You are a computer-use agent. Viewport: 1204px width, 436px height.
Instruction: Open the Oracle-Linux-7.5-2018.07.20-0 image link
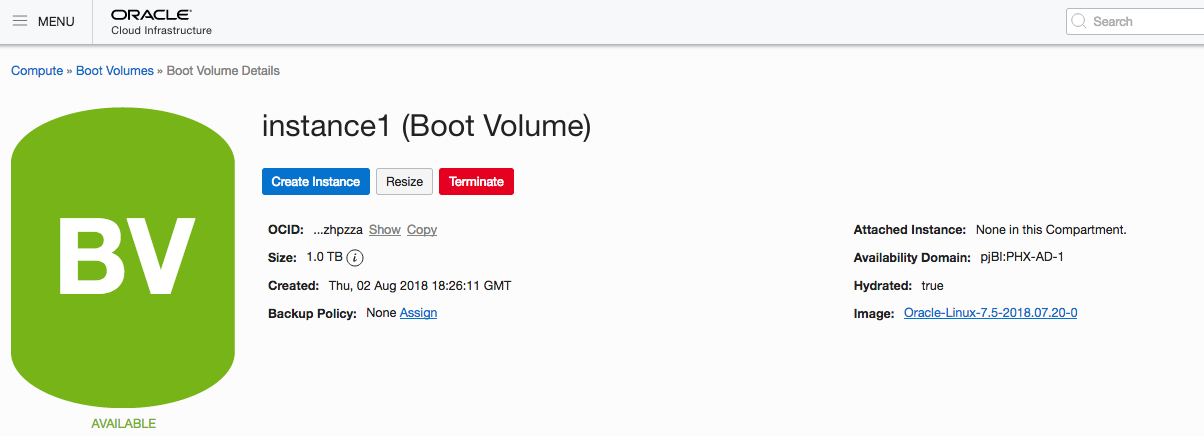click(990, 313)
